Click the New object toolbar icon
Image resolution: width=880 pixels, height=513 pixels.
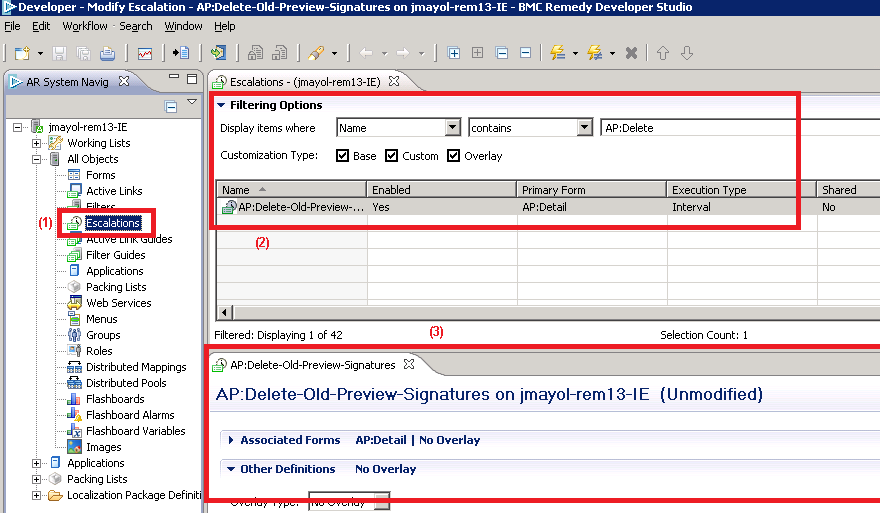(x=22, y=53)
